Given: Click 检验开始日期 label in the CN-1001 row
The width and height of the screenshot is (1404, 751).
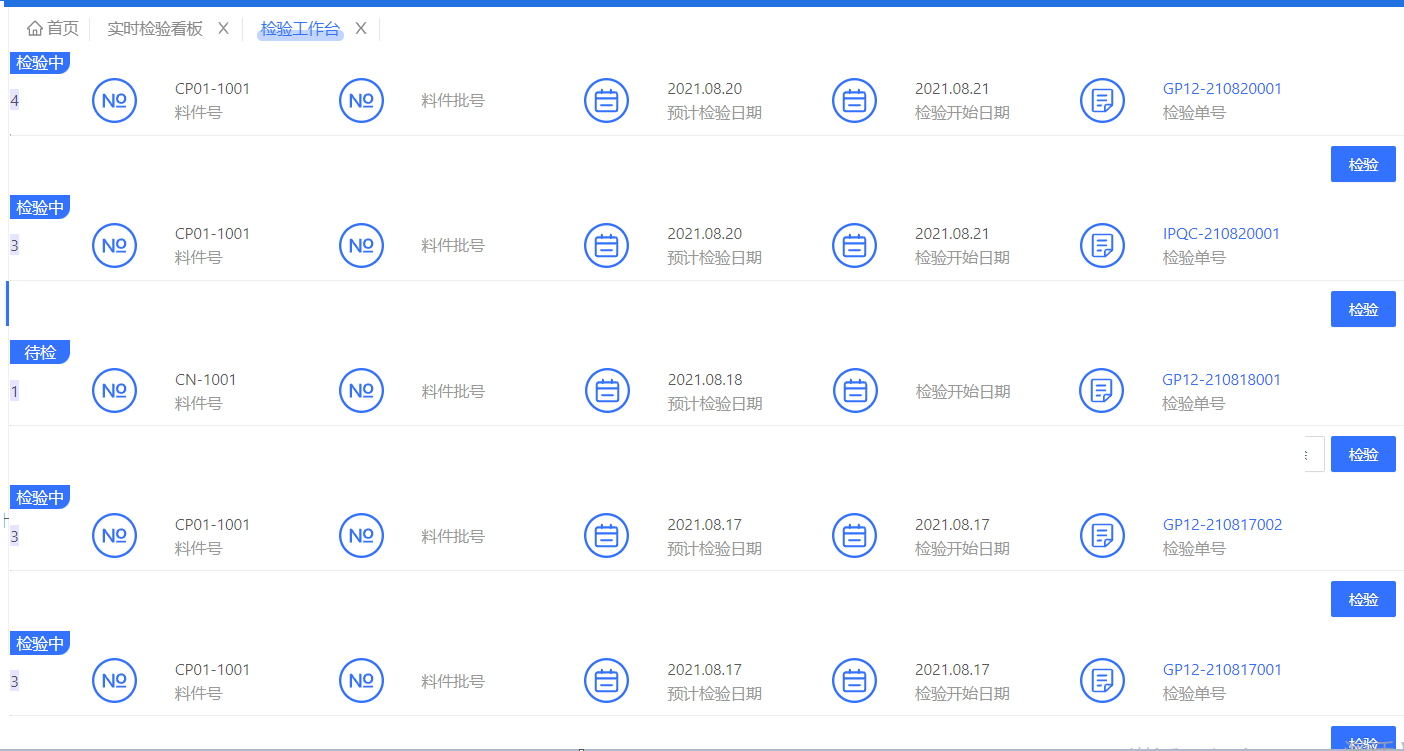Looking at the screenshot, I should [x=963, y=391].
